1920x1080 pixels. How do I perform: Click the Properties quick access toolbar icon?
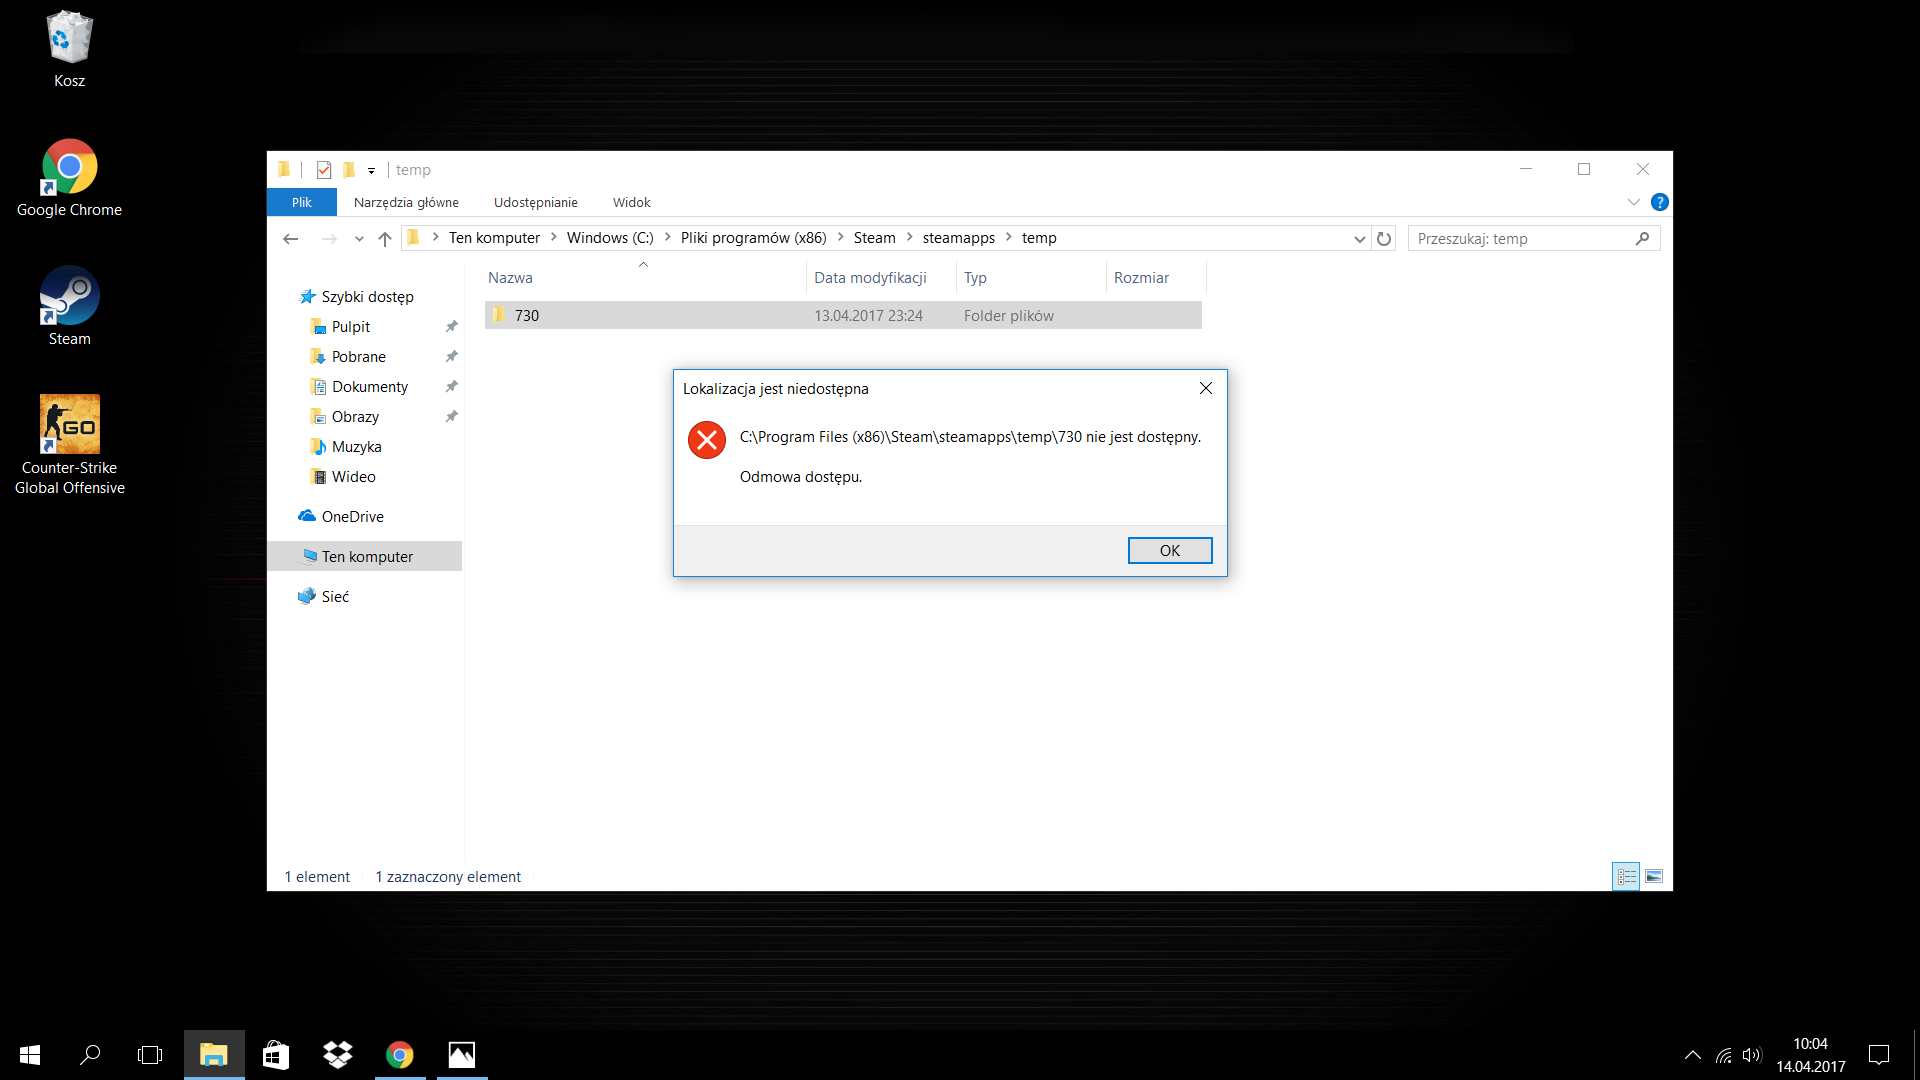324,170
